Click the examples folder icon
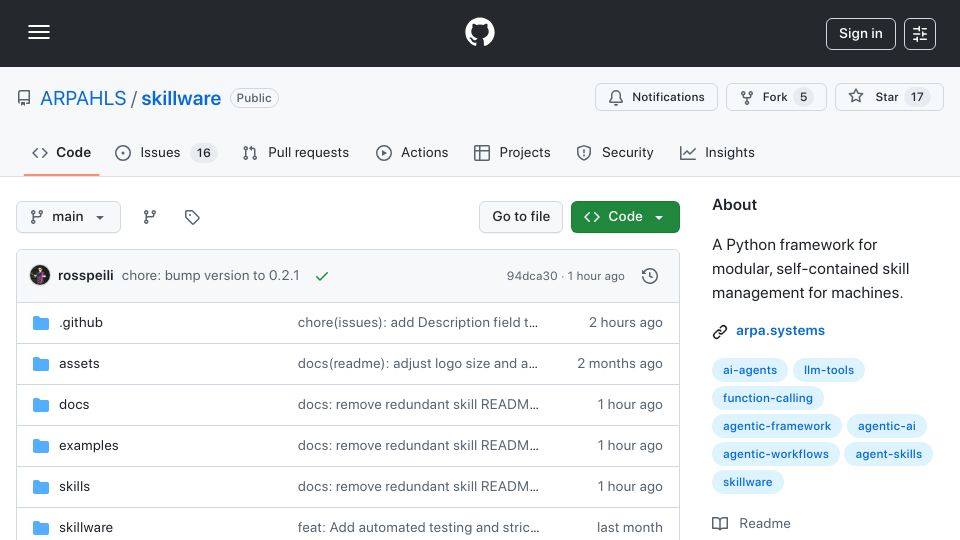Image resolution: width=960 pixels, height=540 pixels. 41,446
